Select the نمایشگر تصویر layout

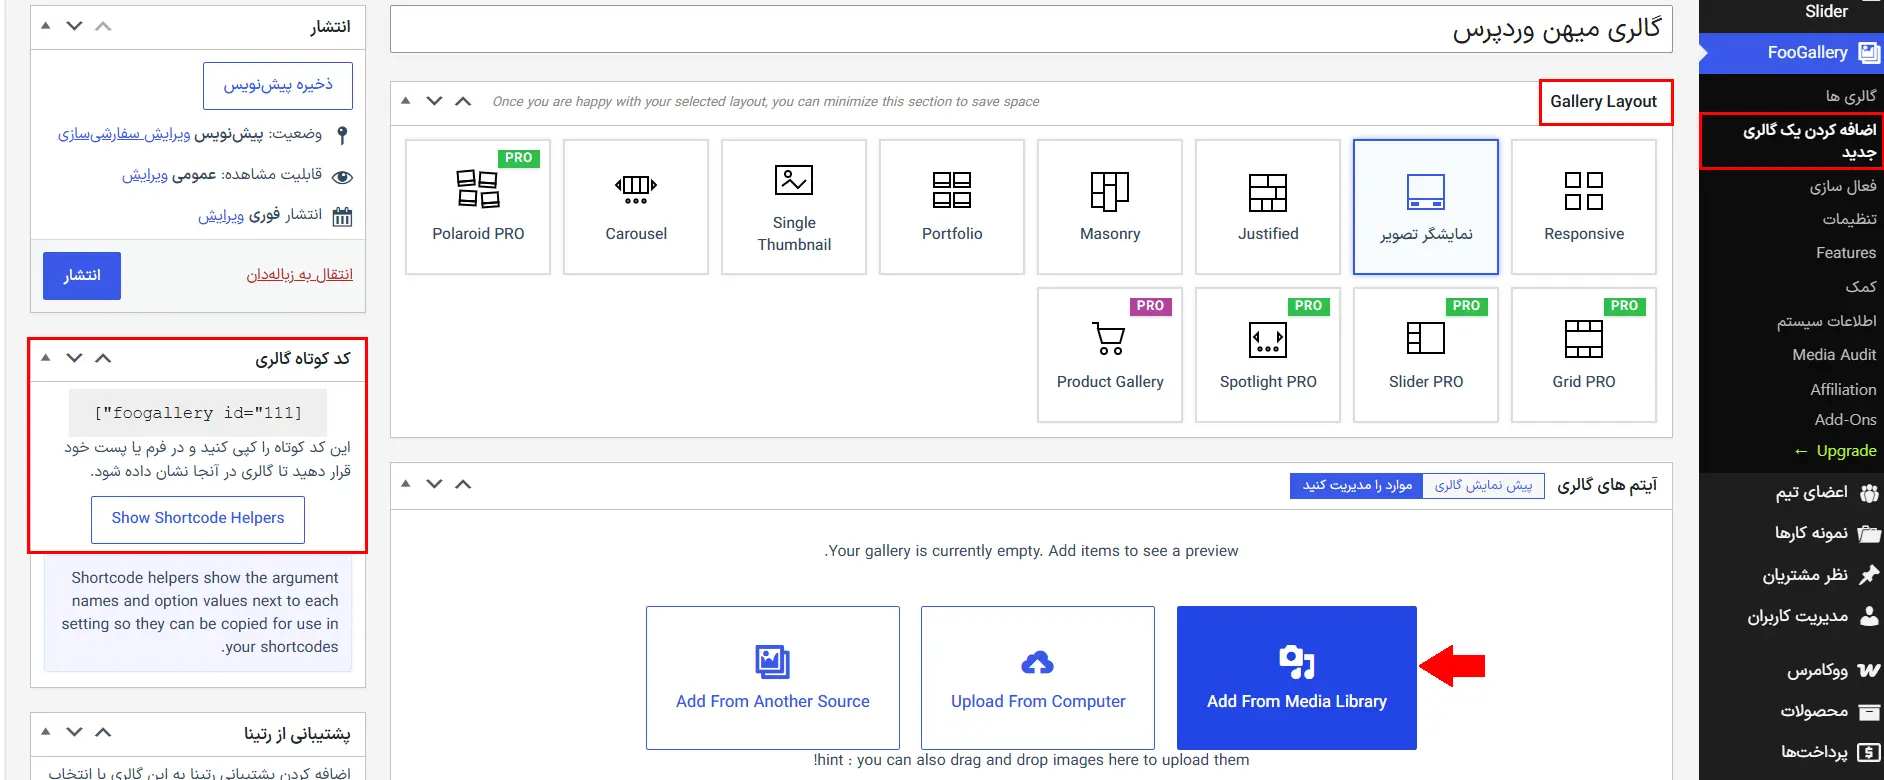pos(1426,207)
